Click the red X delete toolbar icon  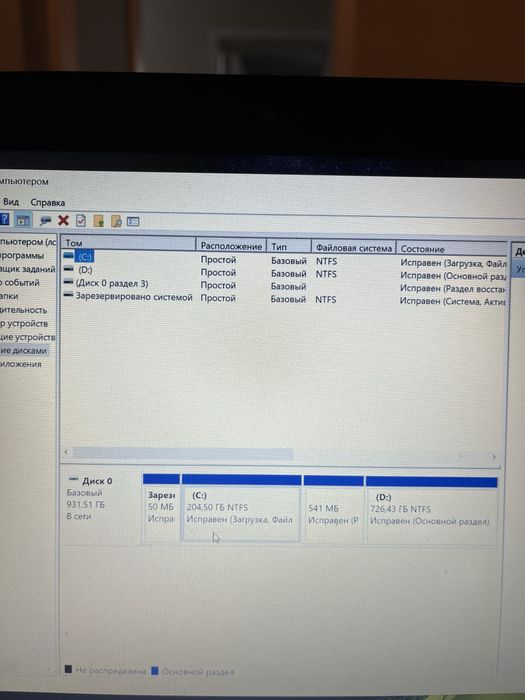tap(63, 220)
